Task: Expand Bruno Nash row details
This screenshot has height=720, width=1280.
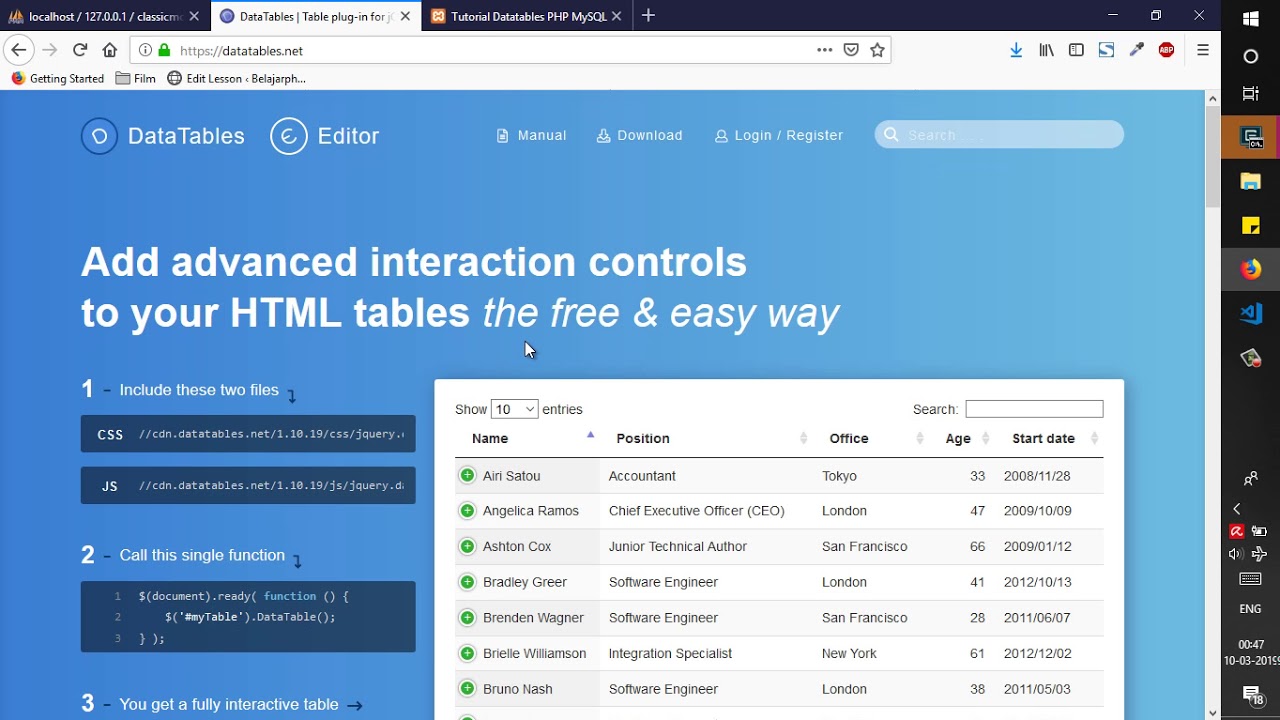Action: click(x=467, y=688)
